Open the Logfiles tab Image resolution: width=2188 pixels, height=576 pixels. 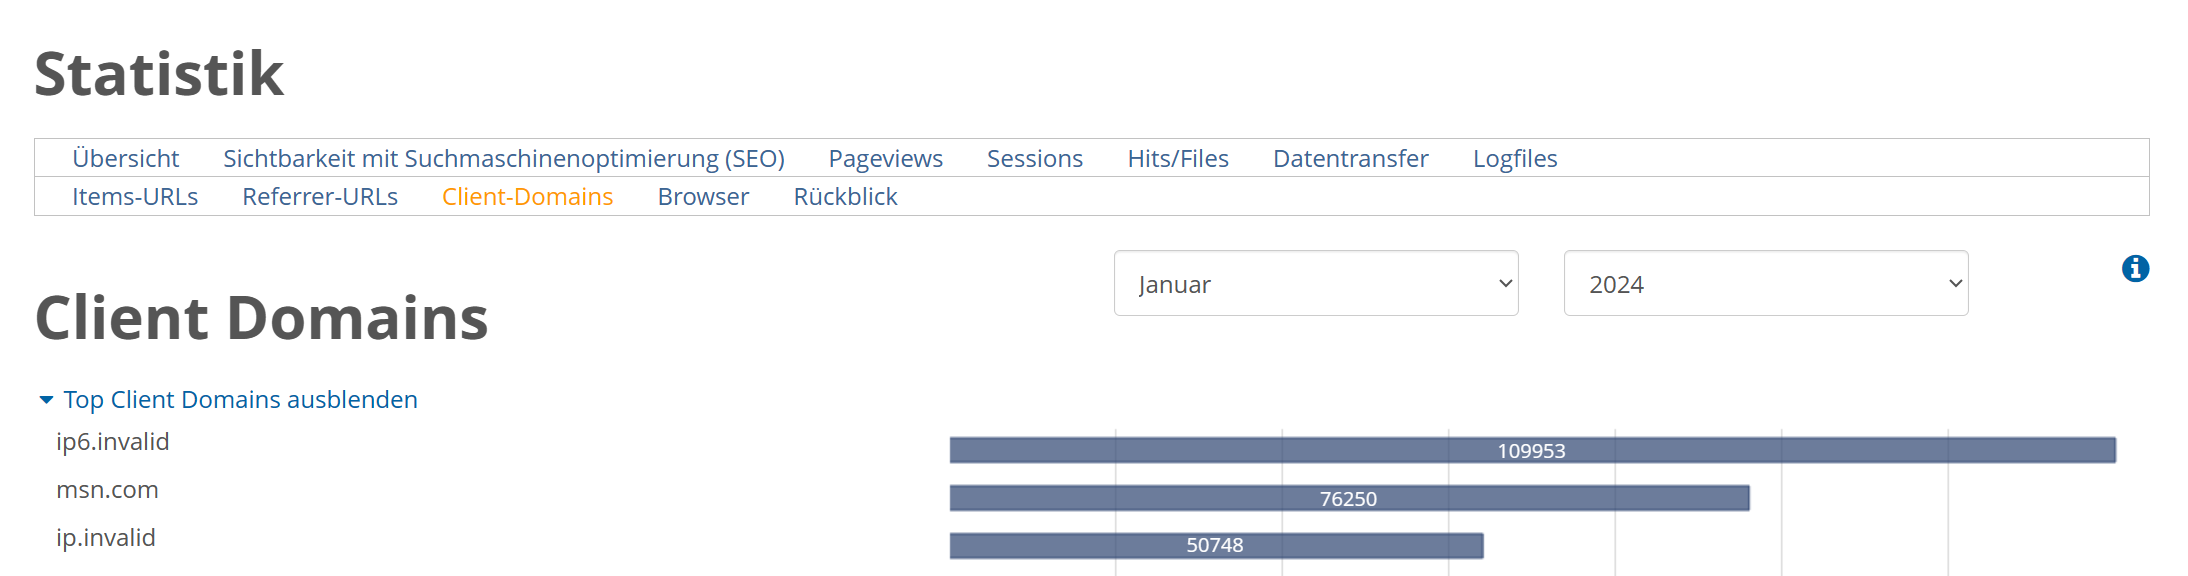1514,159
